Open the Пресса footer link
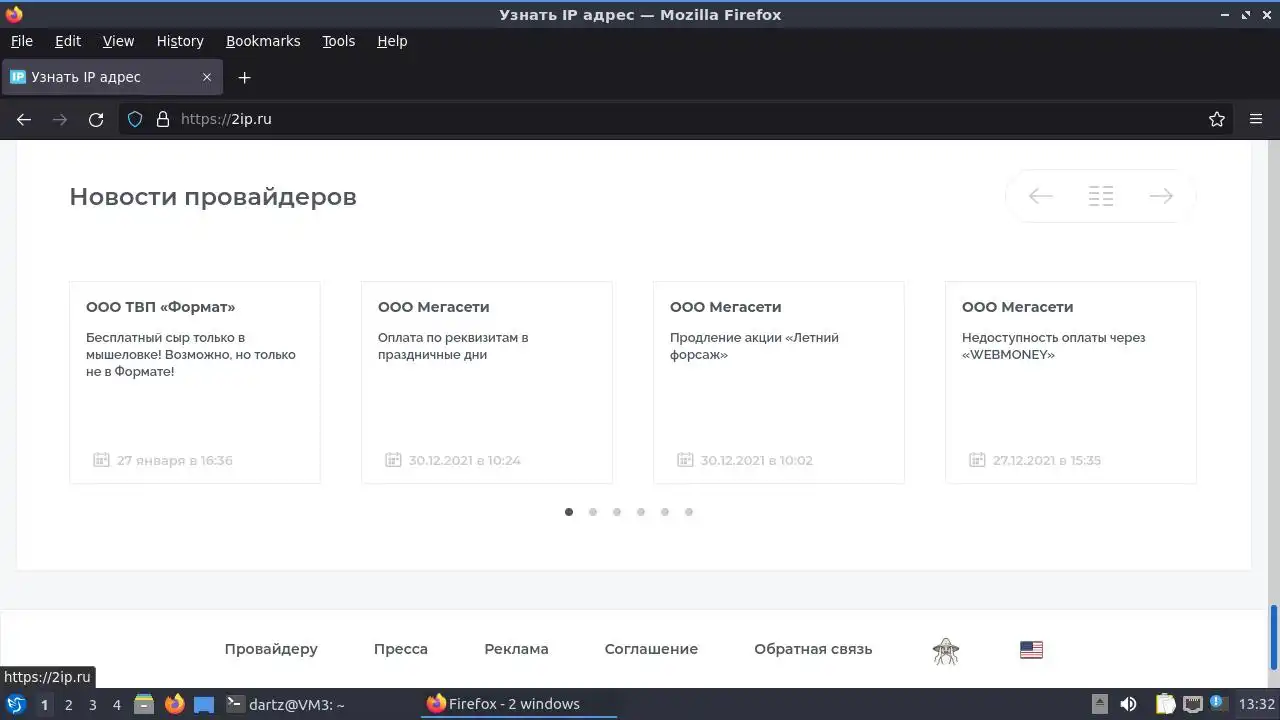The width and height of the screenshot is (1280, 720). pyautogui.click(x=401, y=649)
